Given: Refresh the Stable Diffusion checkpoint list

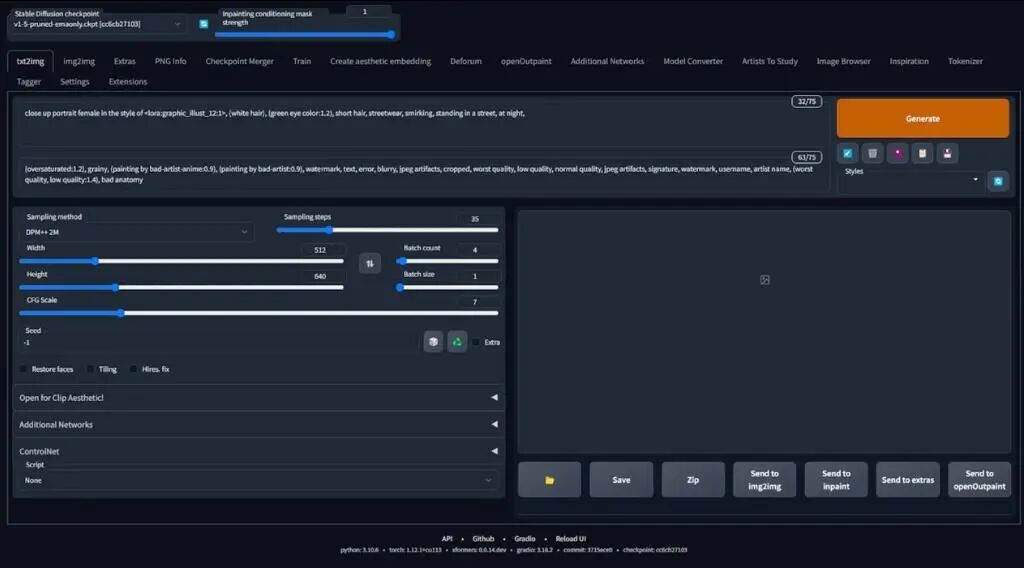Looking at the screenshot, I should [204, 24].
